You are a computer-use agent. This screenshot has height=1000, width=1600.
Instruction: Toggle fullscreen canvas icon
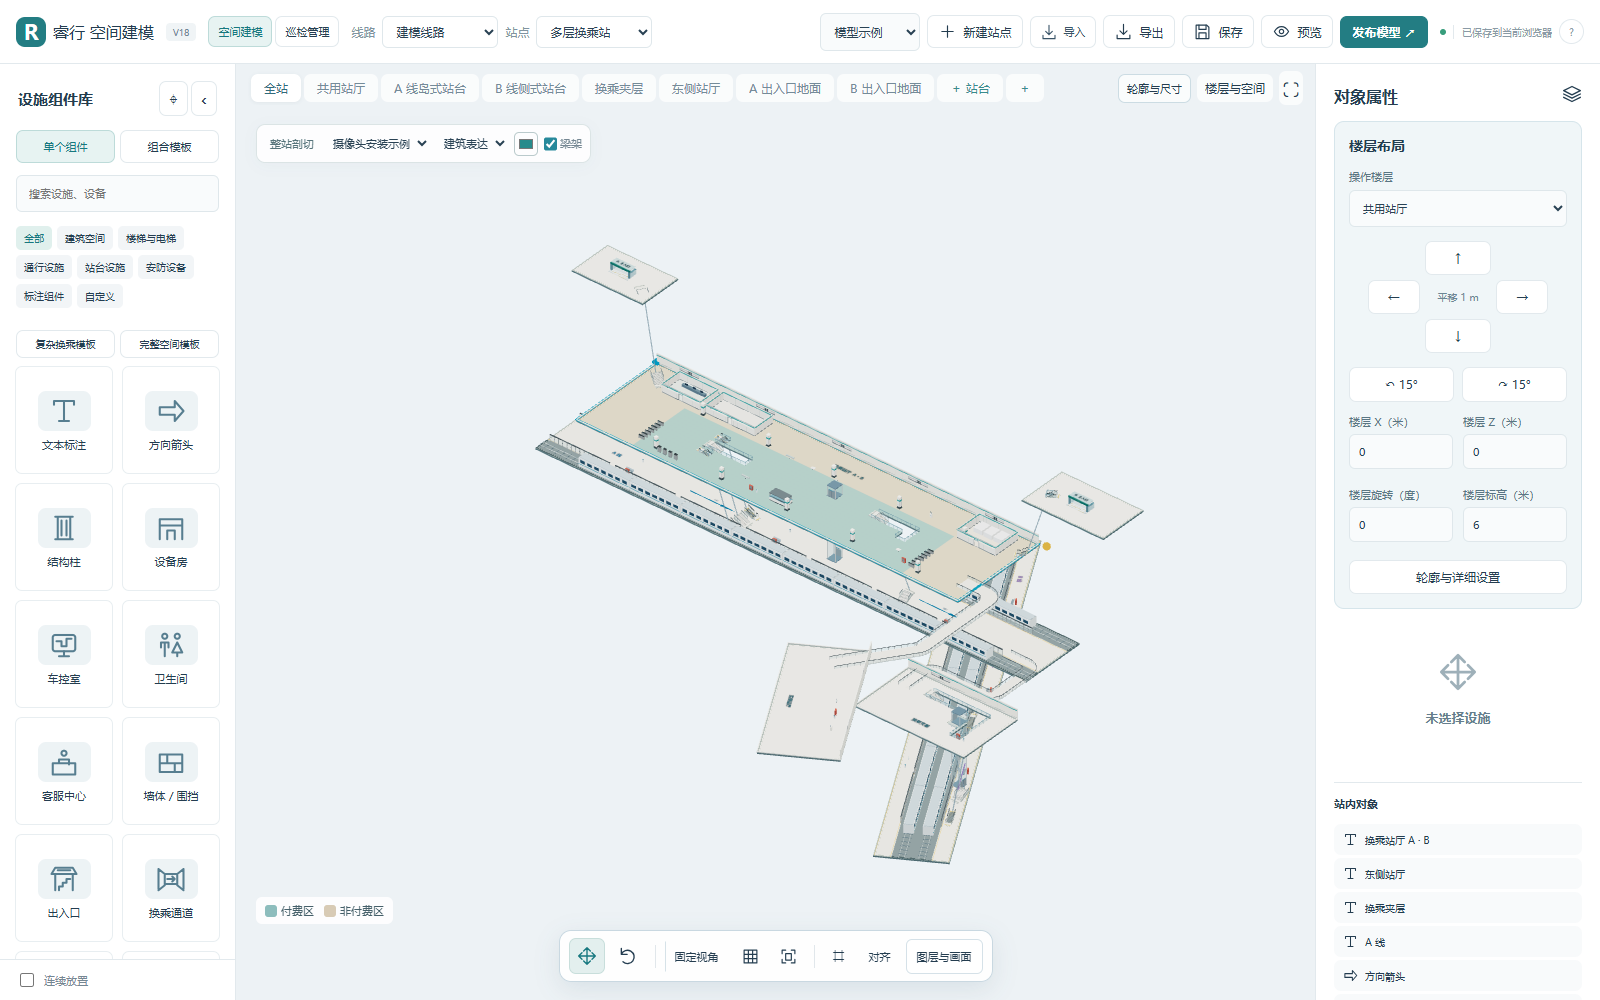(x=1291, y=89)
